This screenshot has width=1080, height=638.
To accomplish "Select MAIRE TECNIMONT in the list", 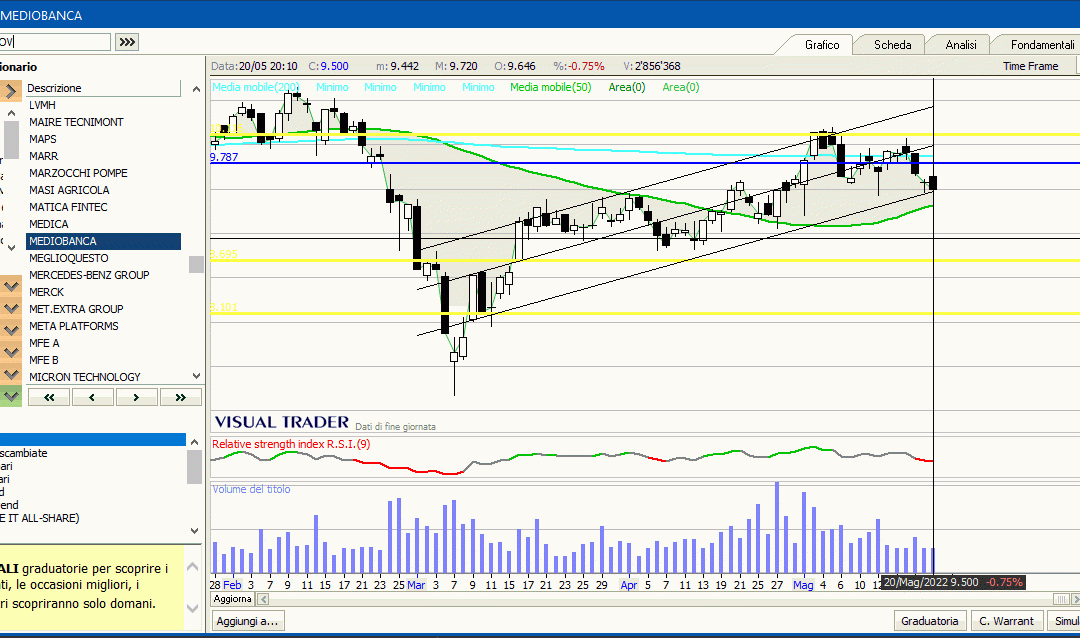I will coord(103,122).
